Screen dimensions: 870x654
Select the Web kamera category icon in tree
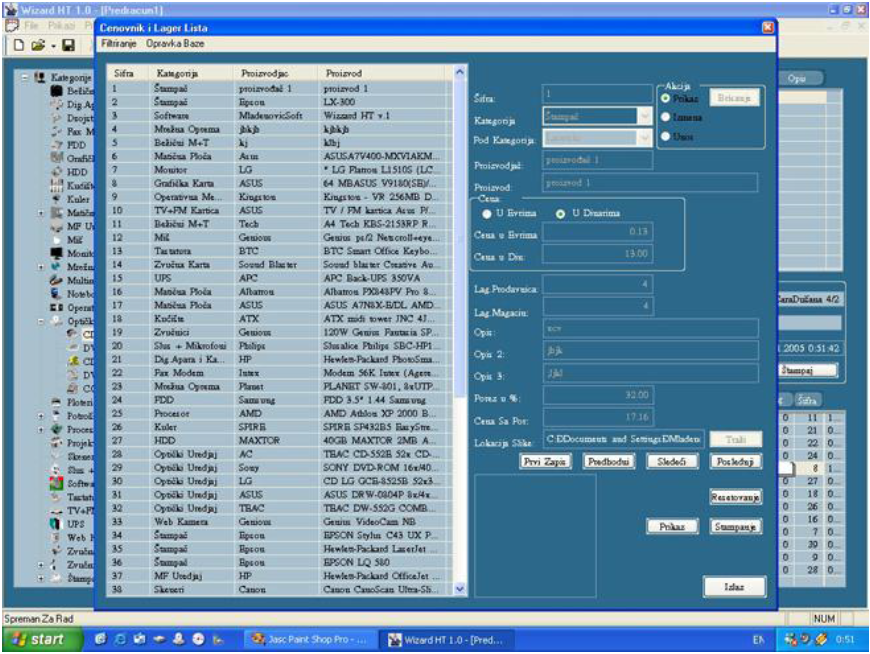pyautogui.click(x=57, y=537)
